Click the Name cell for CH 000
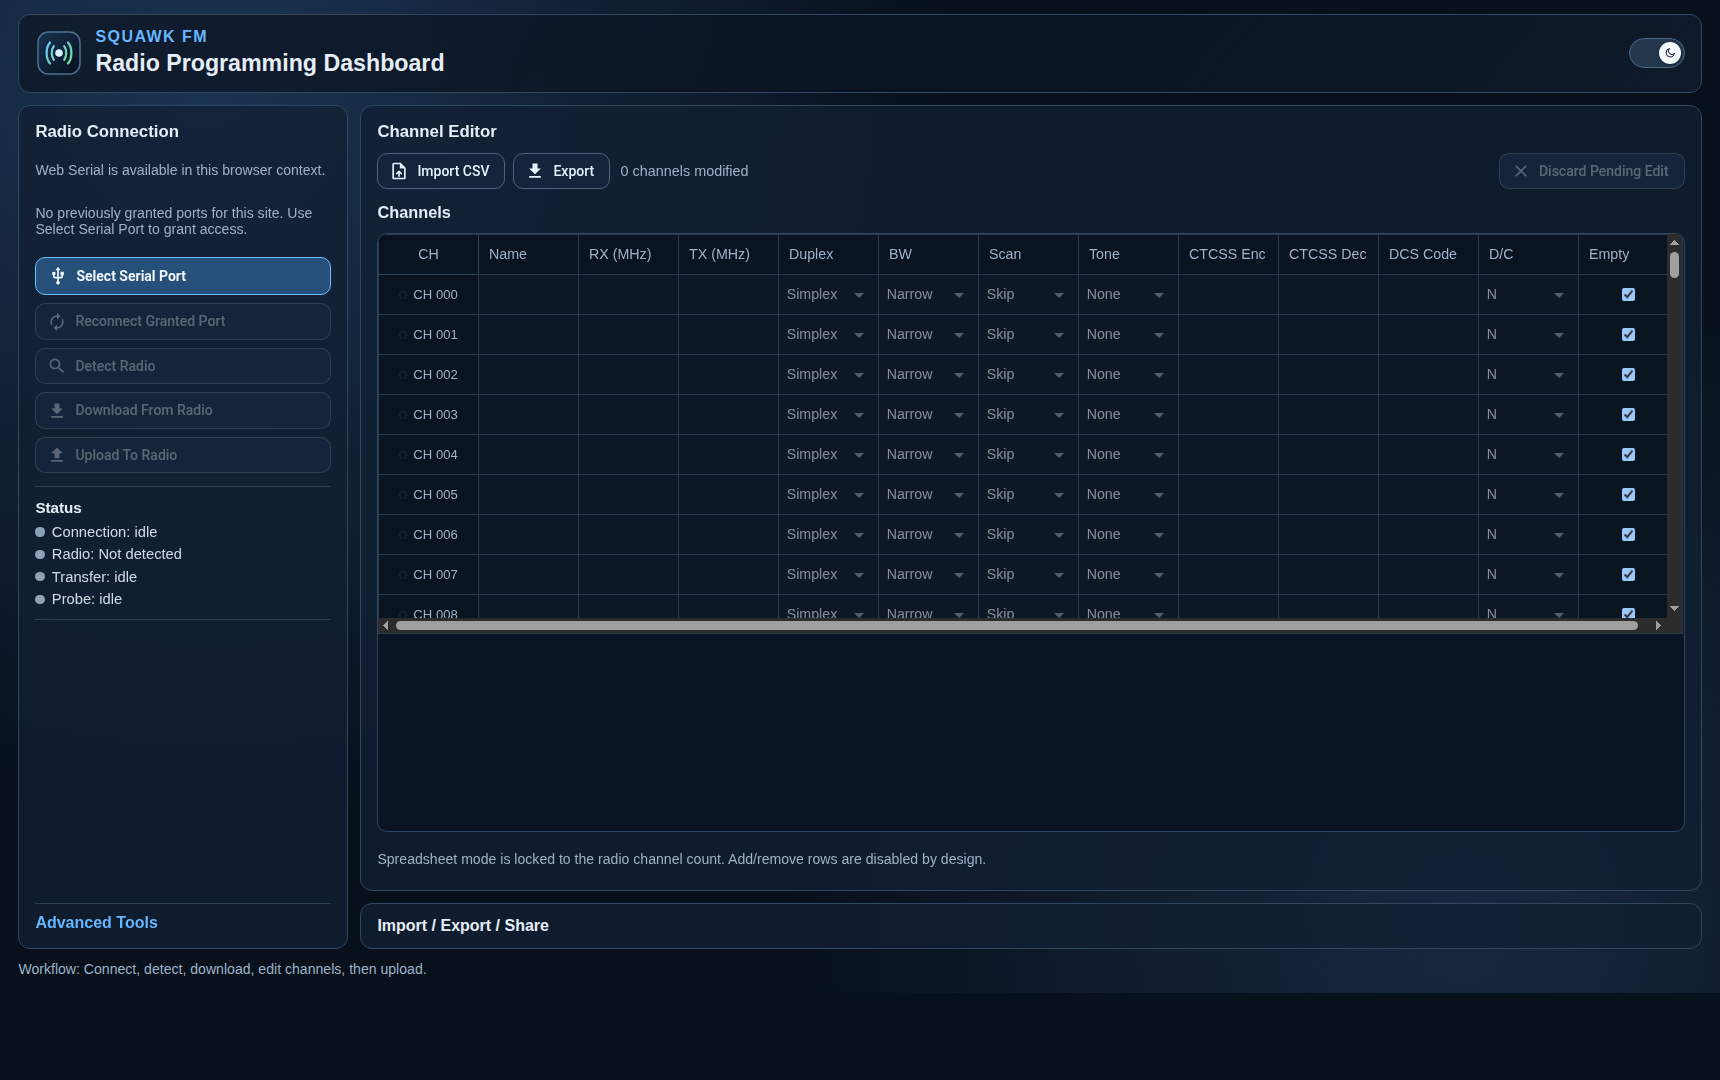The width and height of the screenshot is (1720, 1080). click(x=528, y=295)
